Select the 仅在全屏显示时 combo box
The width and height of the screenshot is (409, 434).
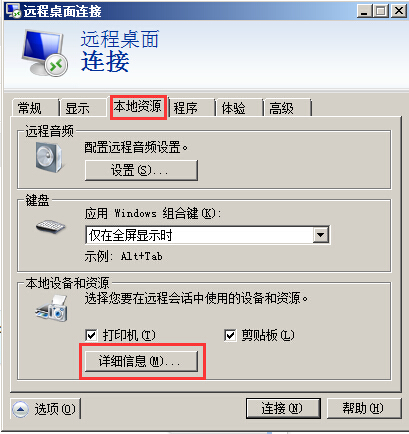[x=207, y=235]
